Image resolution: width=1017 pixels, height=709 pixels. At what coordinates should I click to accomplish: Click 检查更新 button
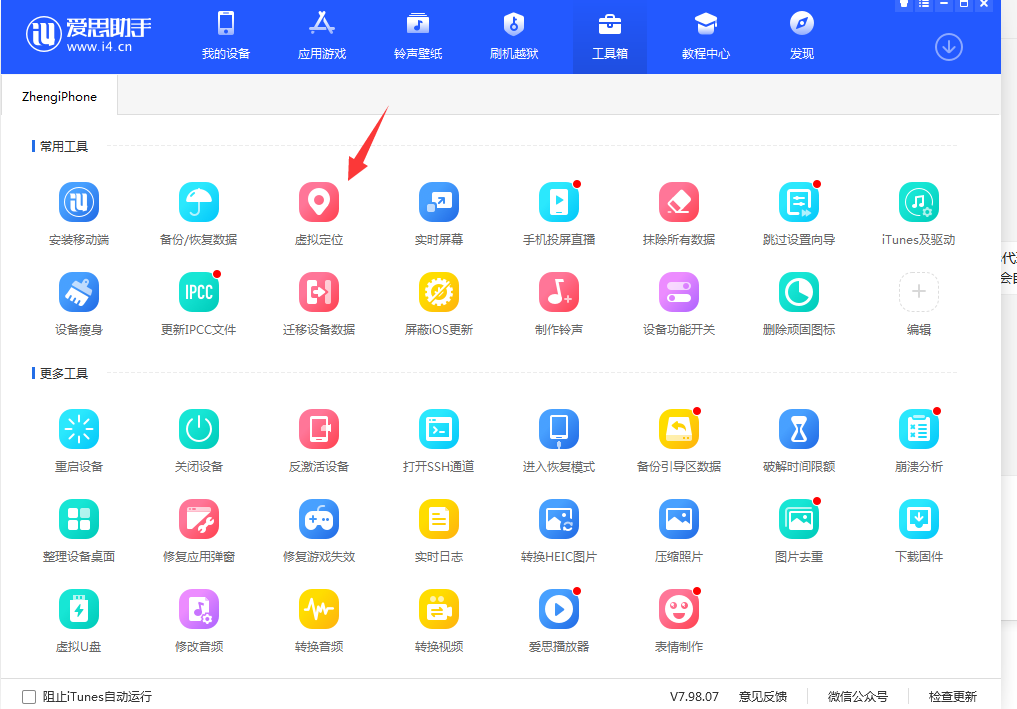(952, 697)
